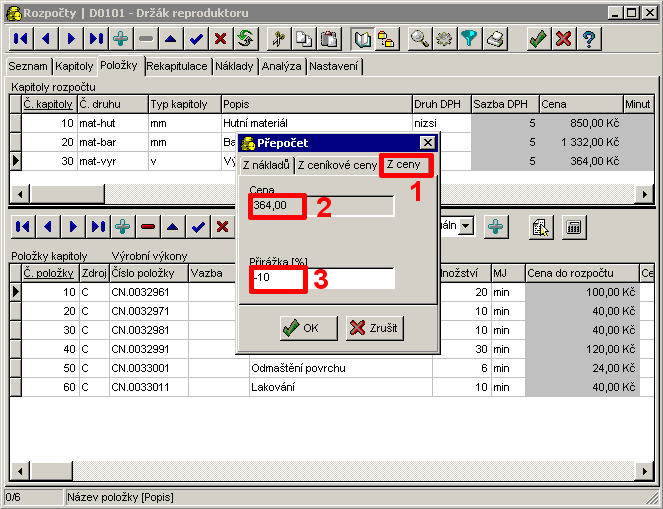This screenshot has height=509, width=663.
Task: Click the red minus delete icon in lower toolbar
Action: click(x=148, y=227)
